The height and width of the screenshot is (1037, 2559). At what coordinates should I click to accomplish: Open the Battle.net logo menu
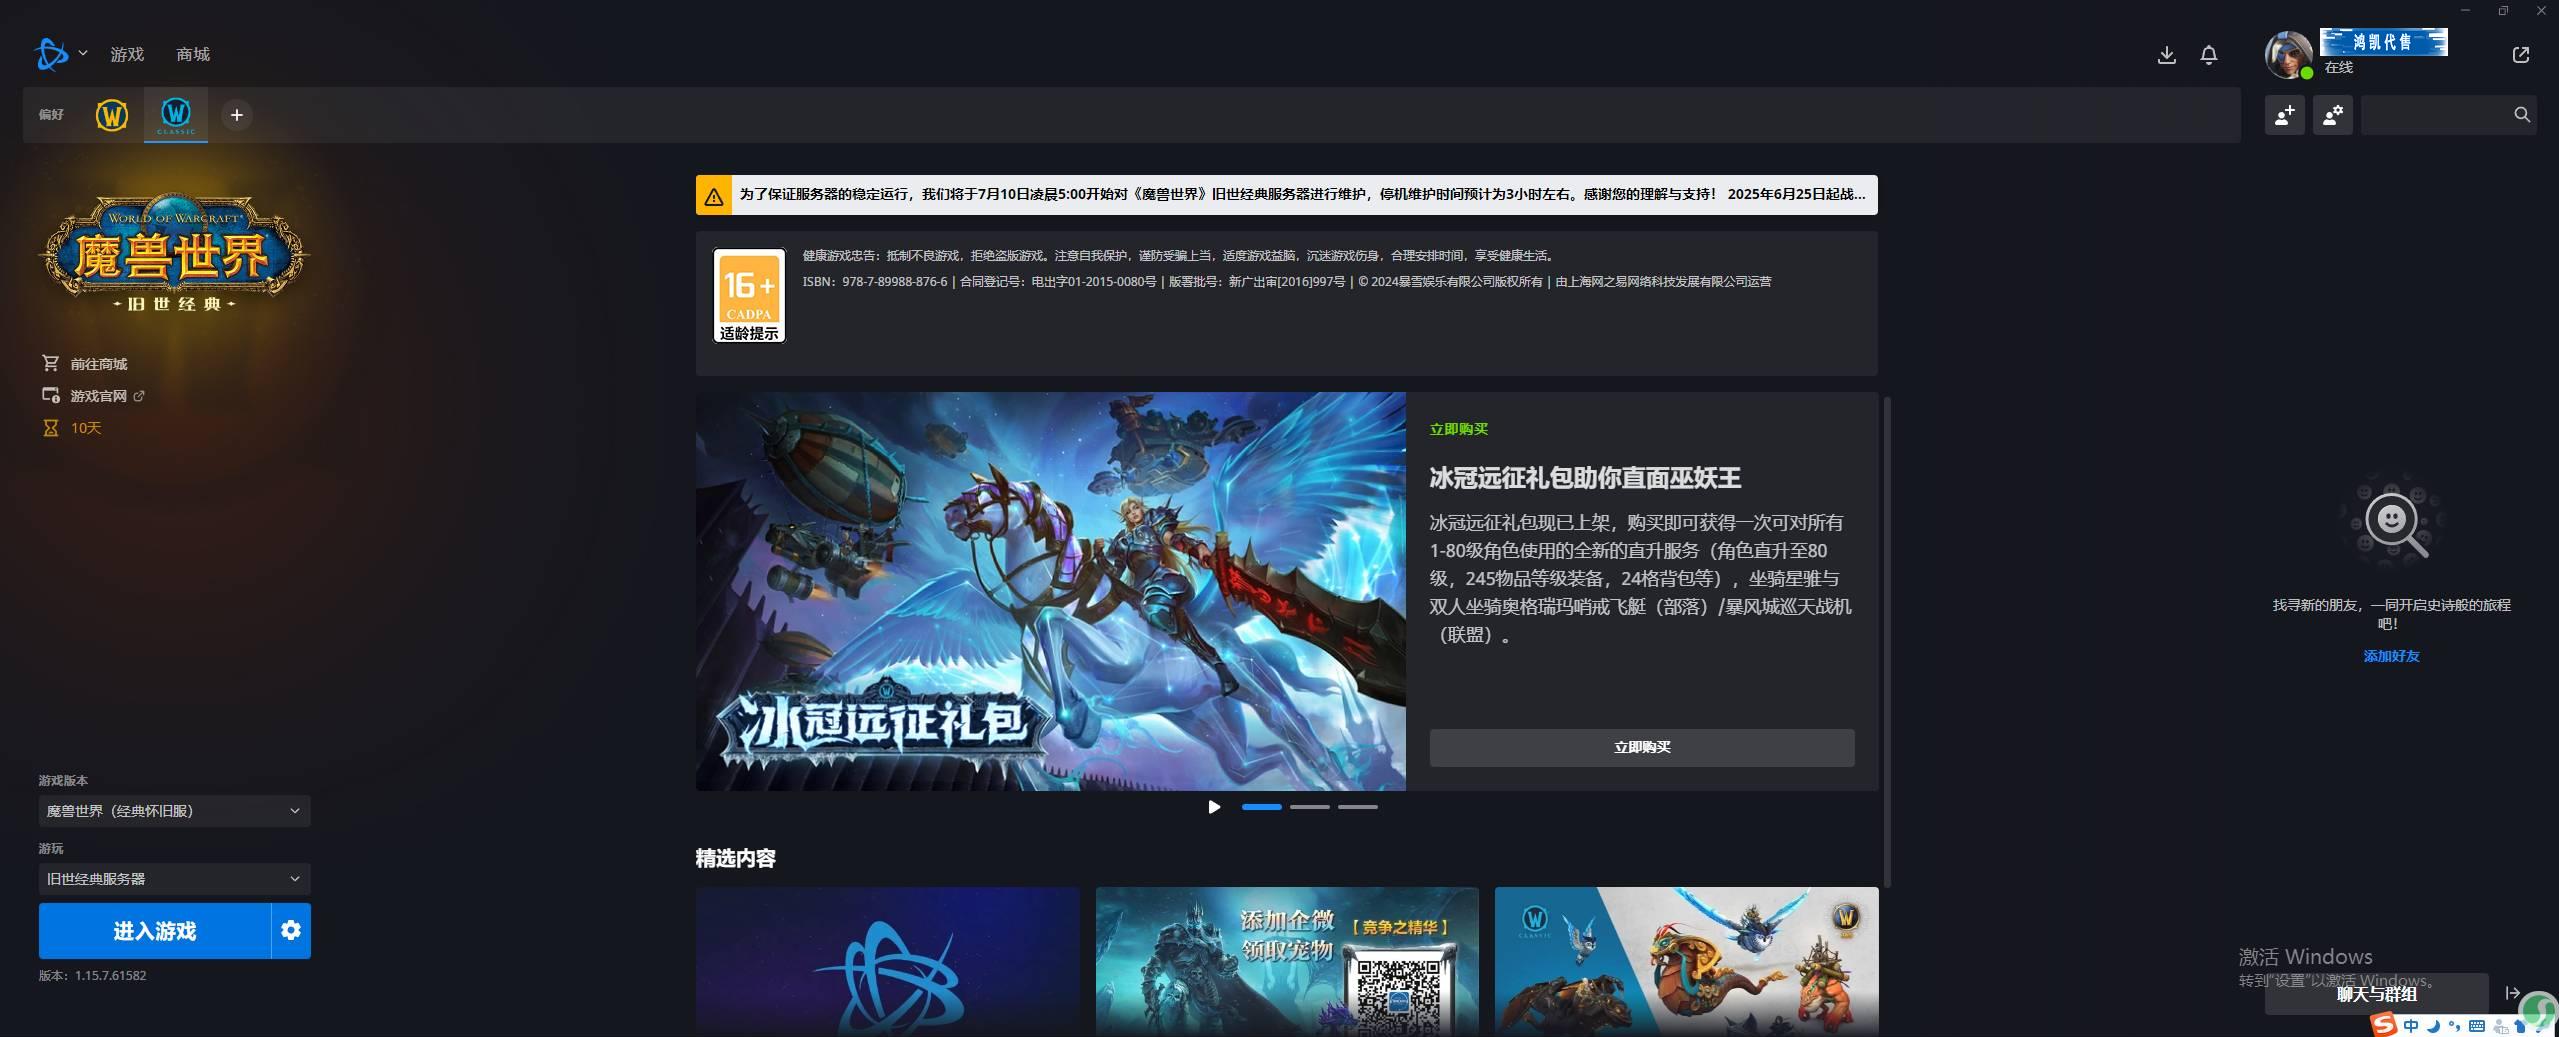click(52, 54)
